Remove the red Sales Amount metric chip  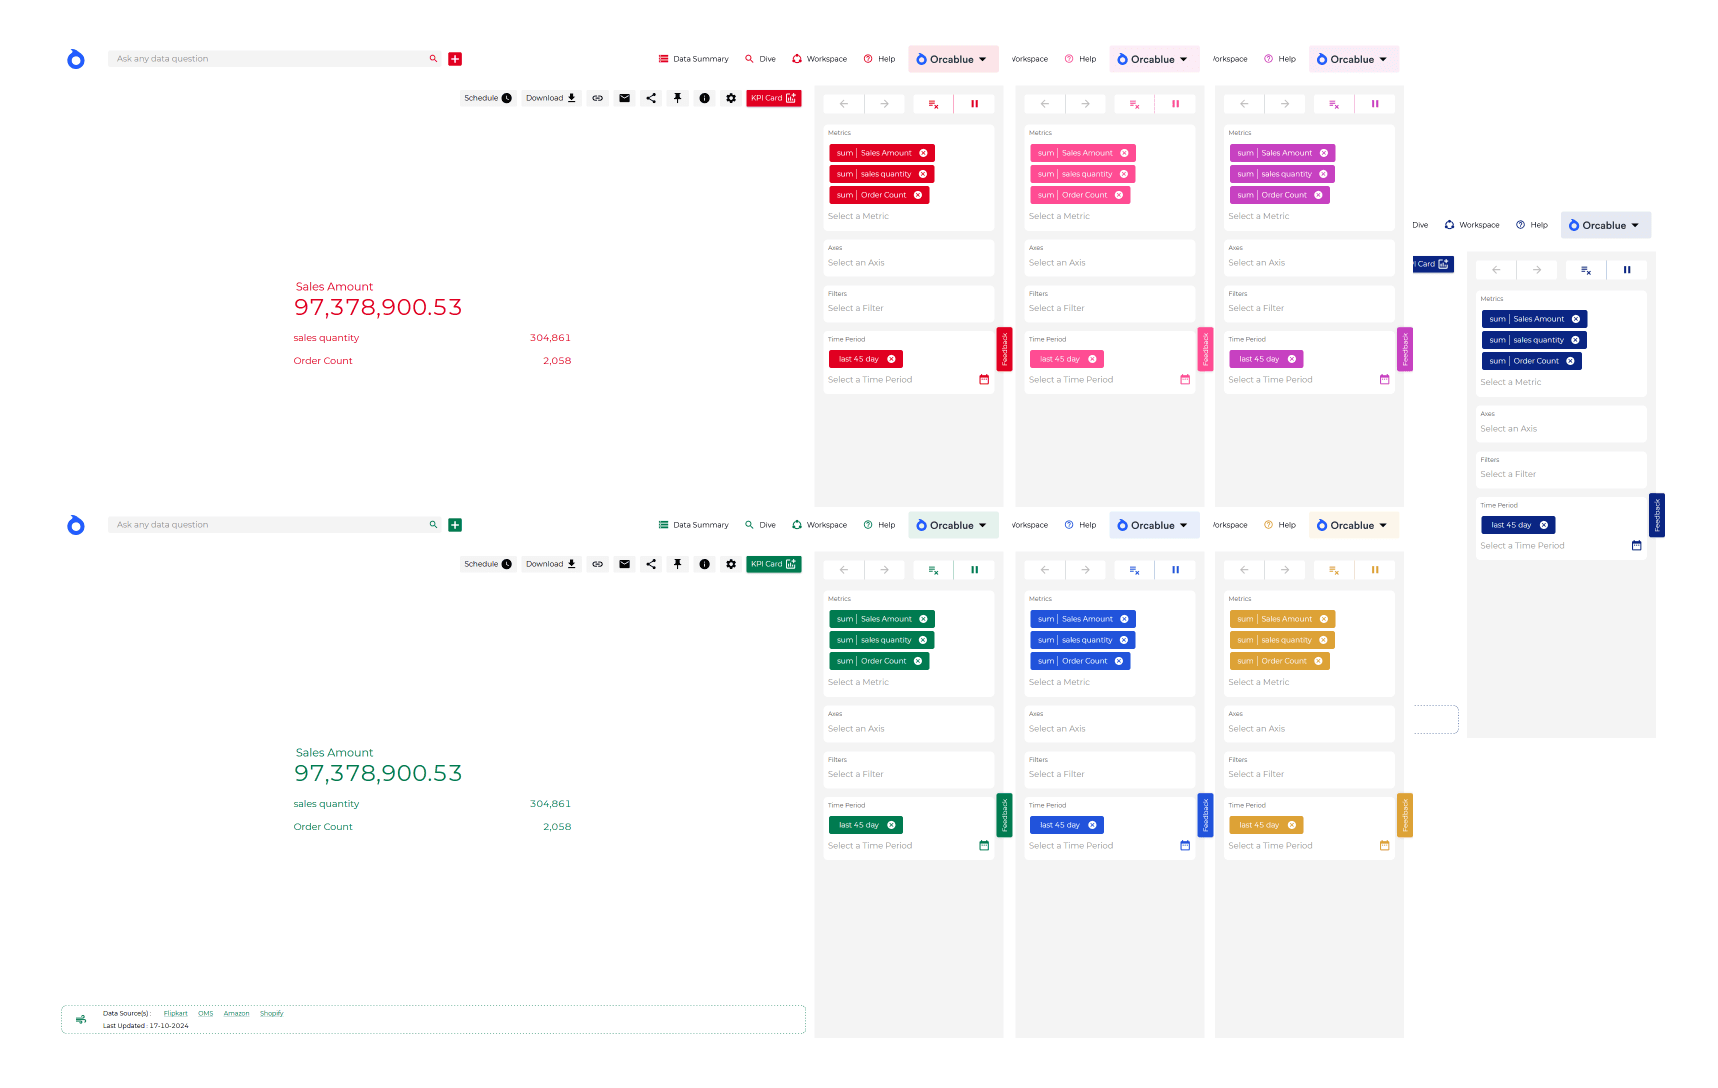[923, 153]
